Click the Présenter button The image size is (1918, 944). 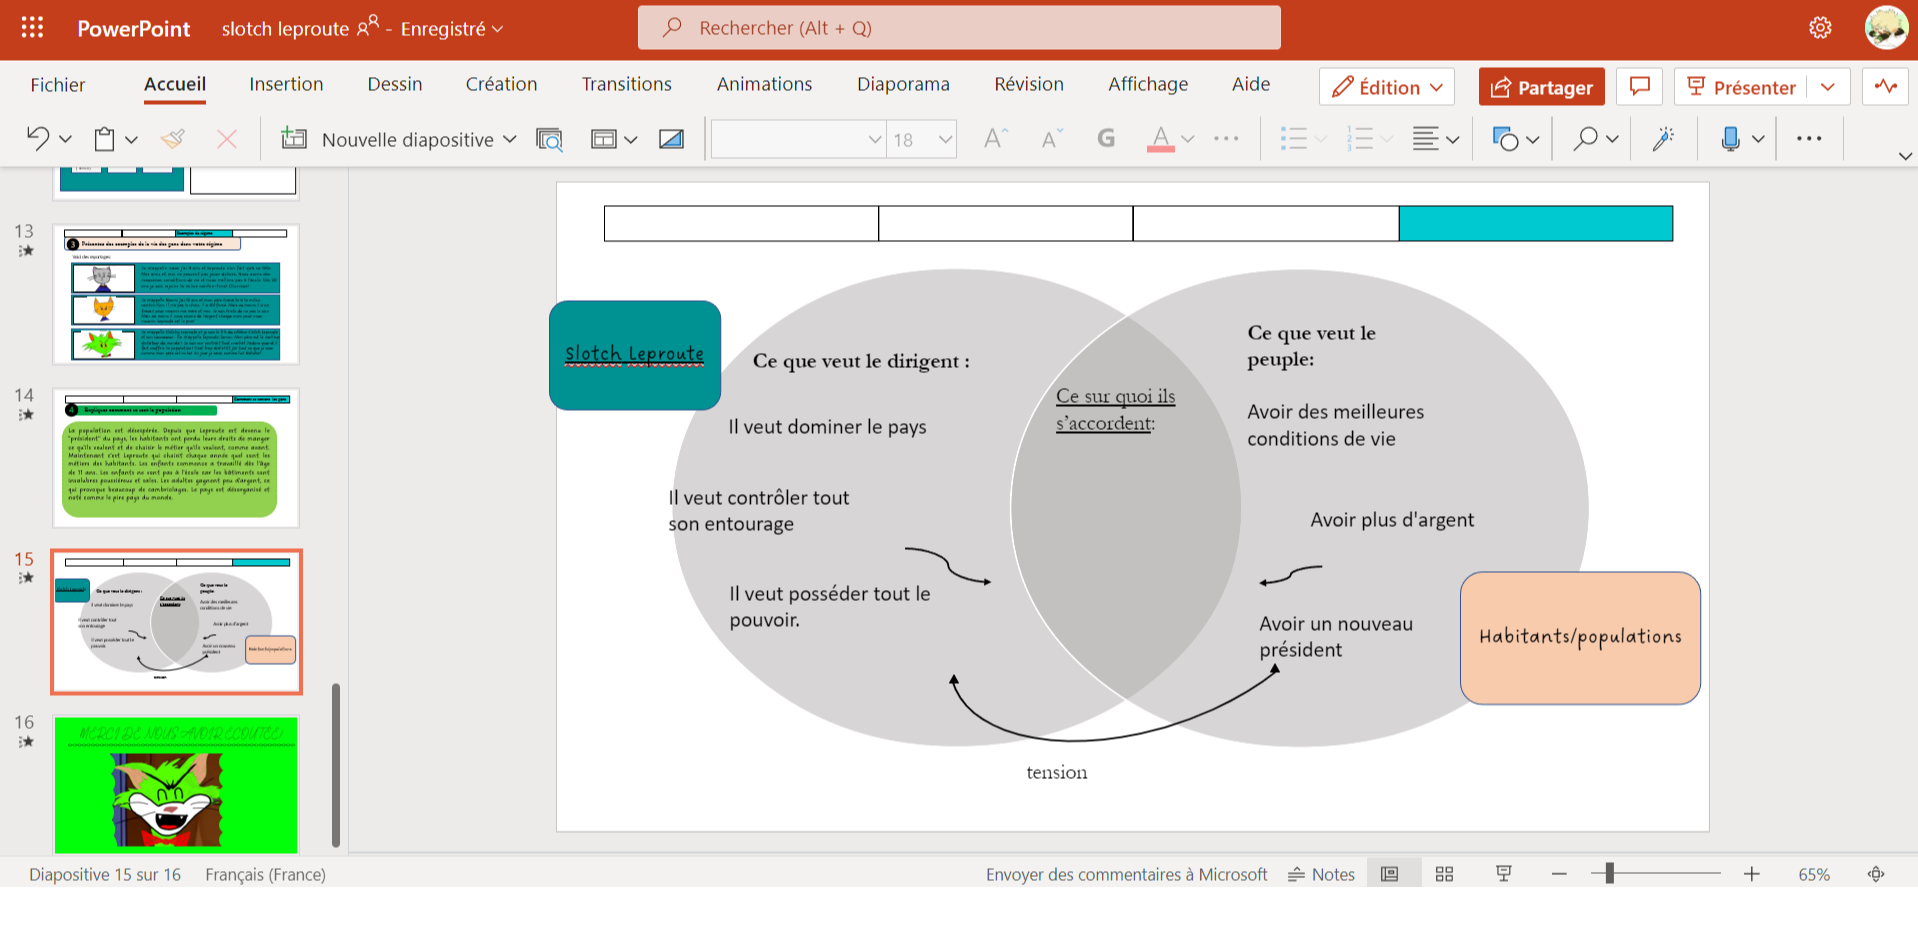pyautogui.click(x=1741, y=87)
